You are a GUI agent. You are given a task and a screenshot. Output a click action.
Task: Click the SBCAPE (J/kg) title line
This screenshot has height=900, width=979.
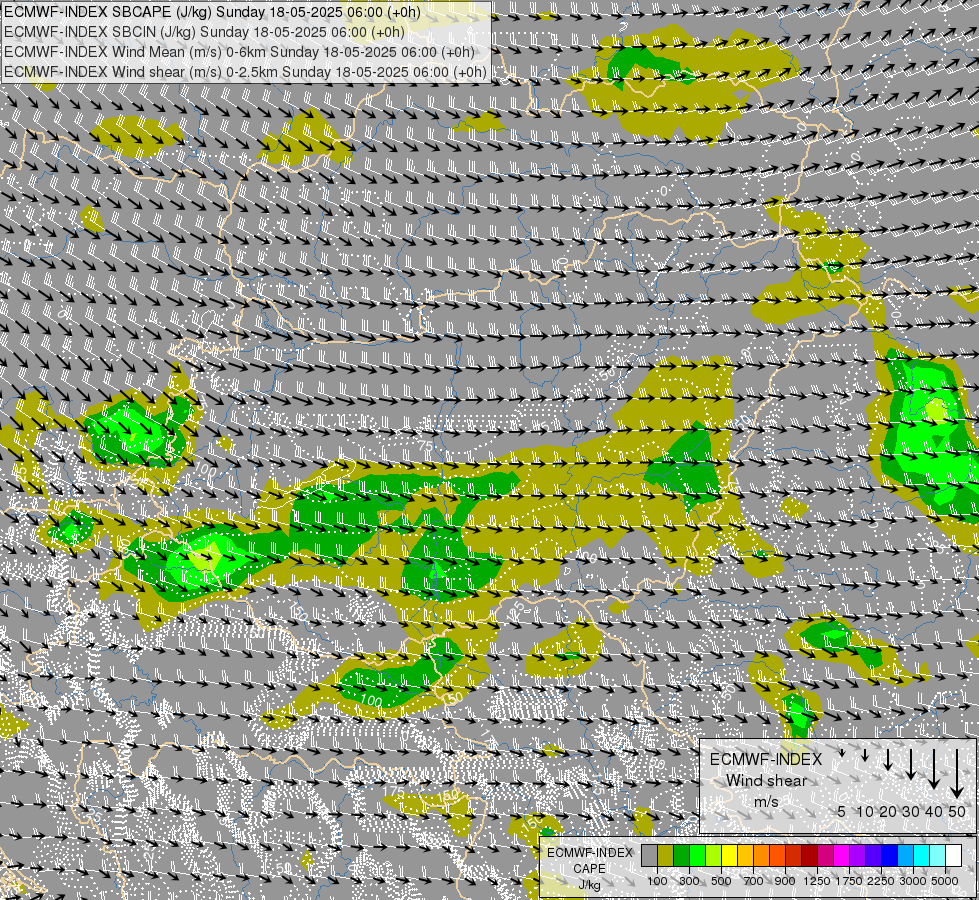click(212, 12)
